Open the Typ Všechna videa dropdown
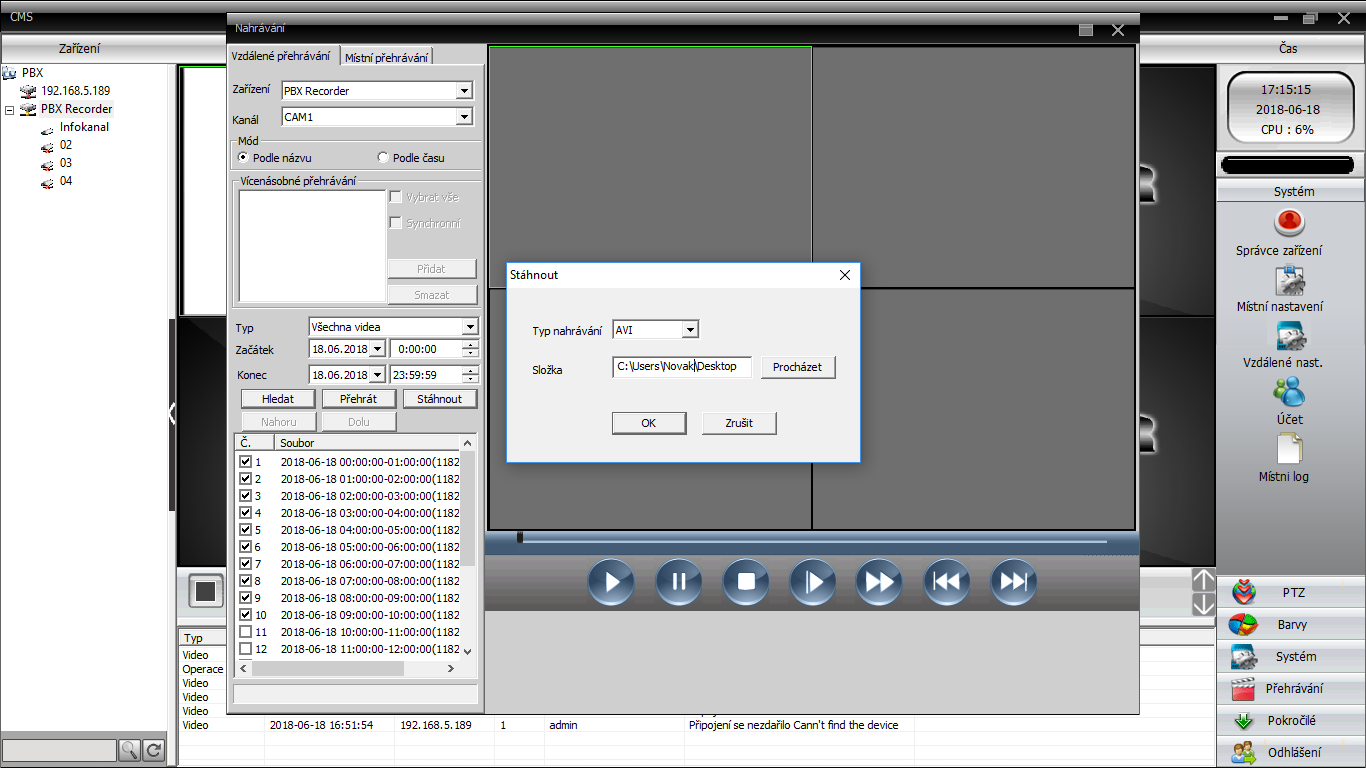The image size is (1366, 768). tap(470, 327)
